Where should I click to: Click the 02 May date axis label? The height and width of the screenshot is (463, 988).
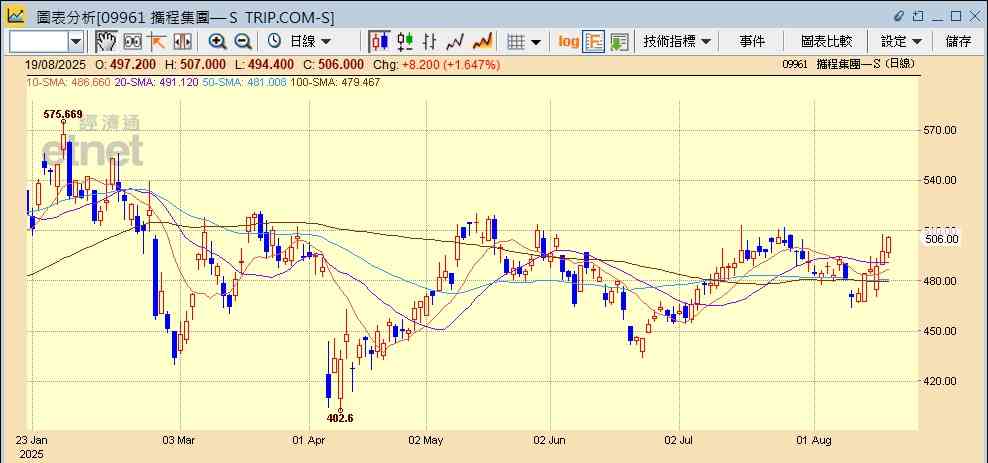[427, 440]
